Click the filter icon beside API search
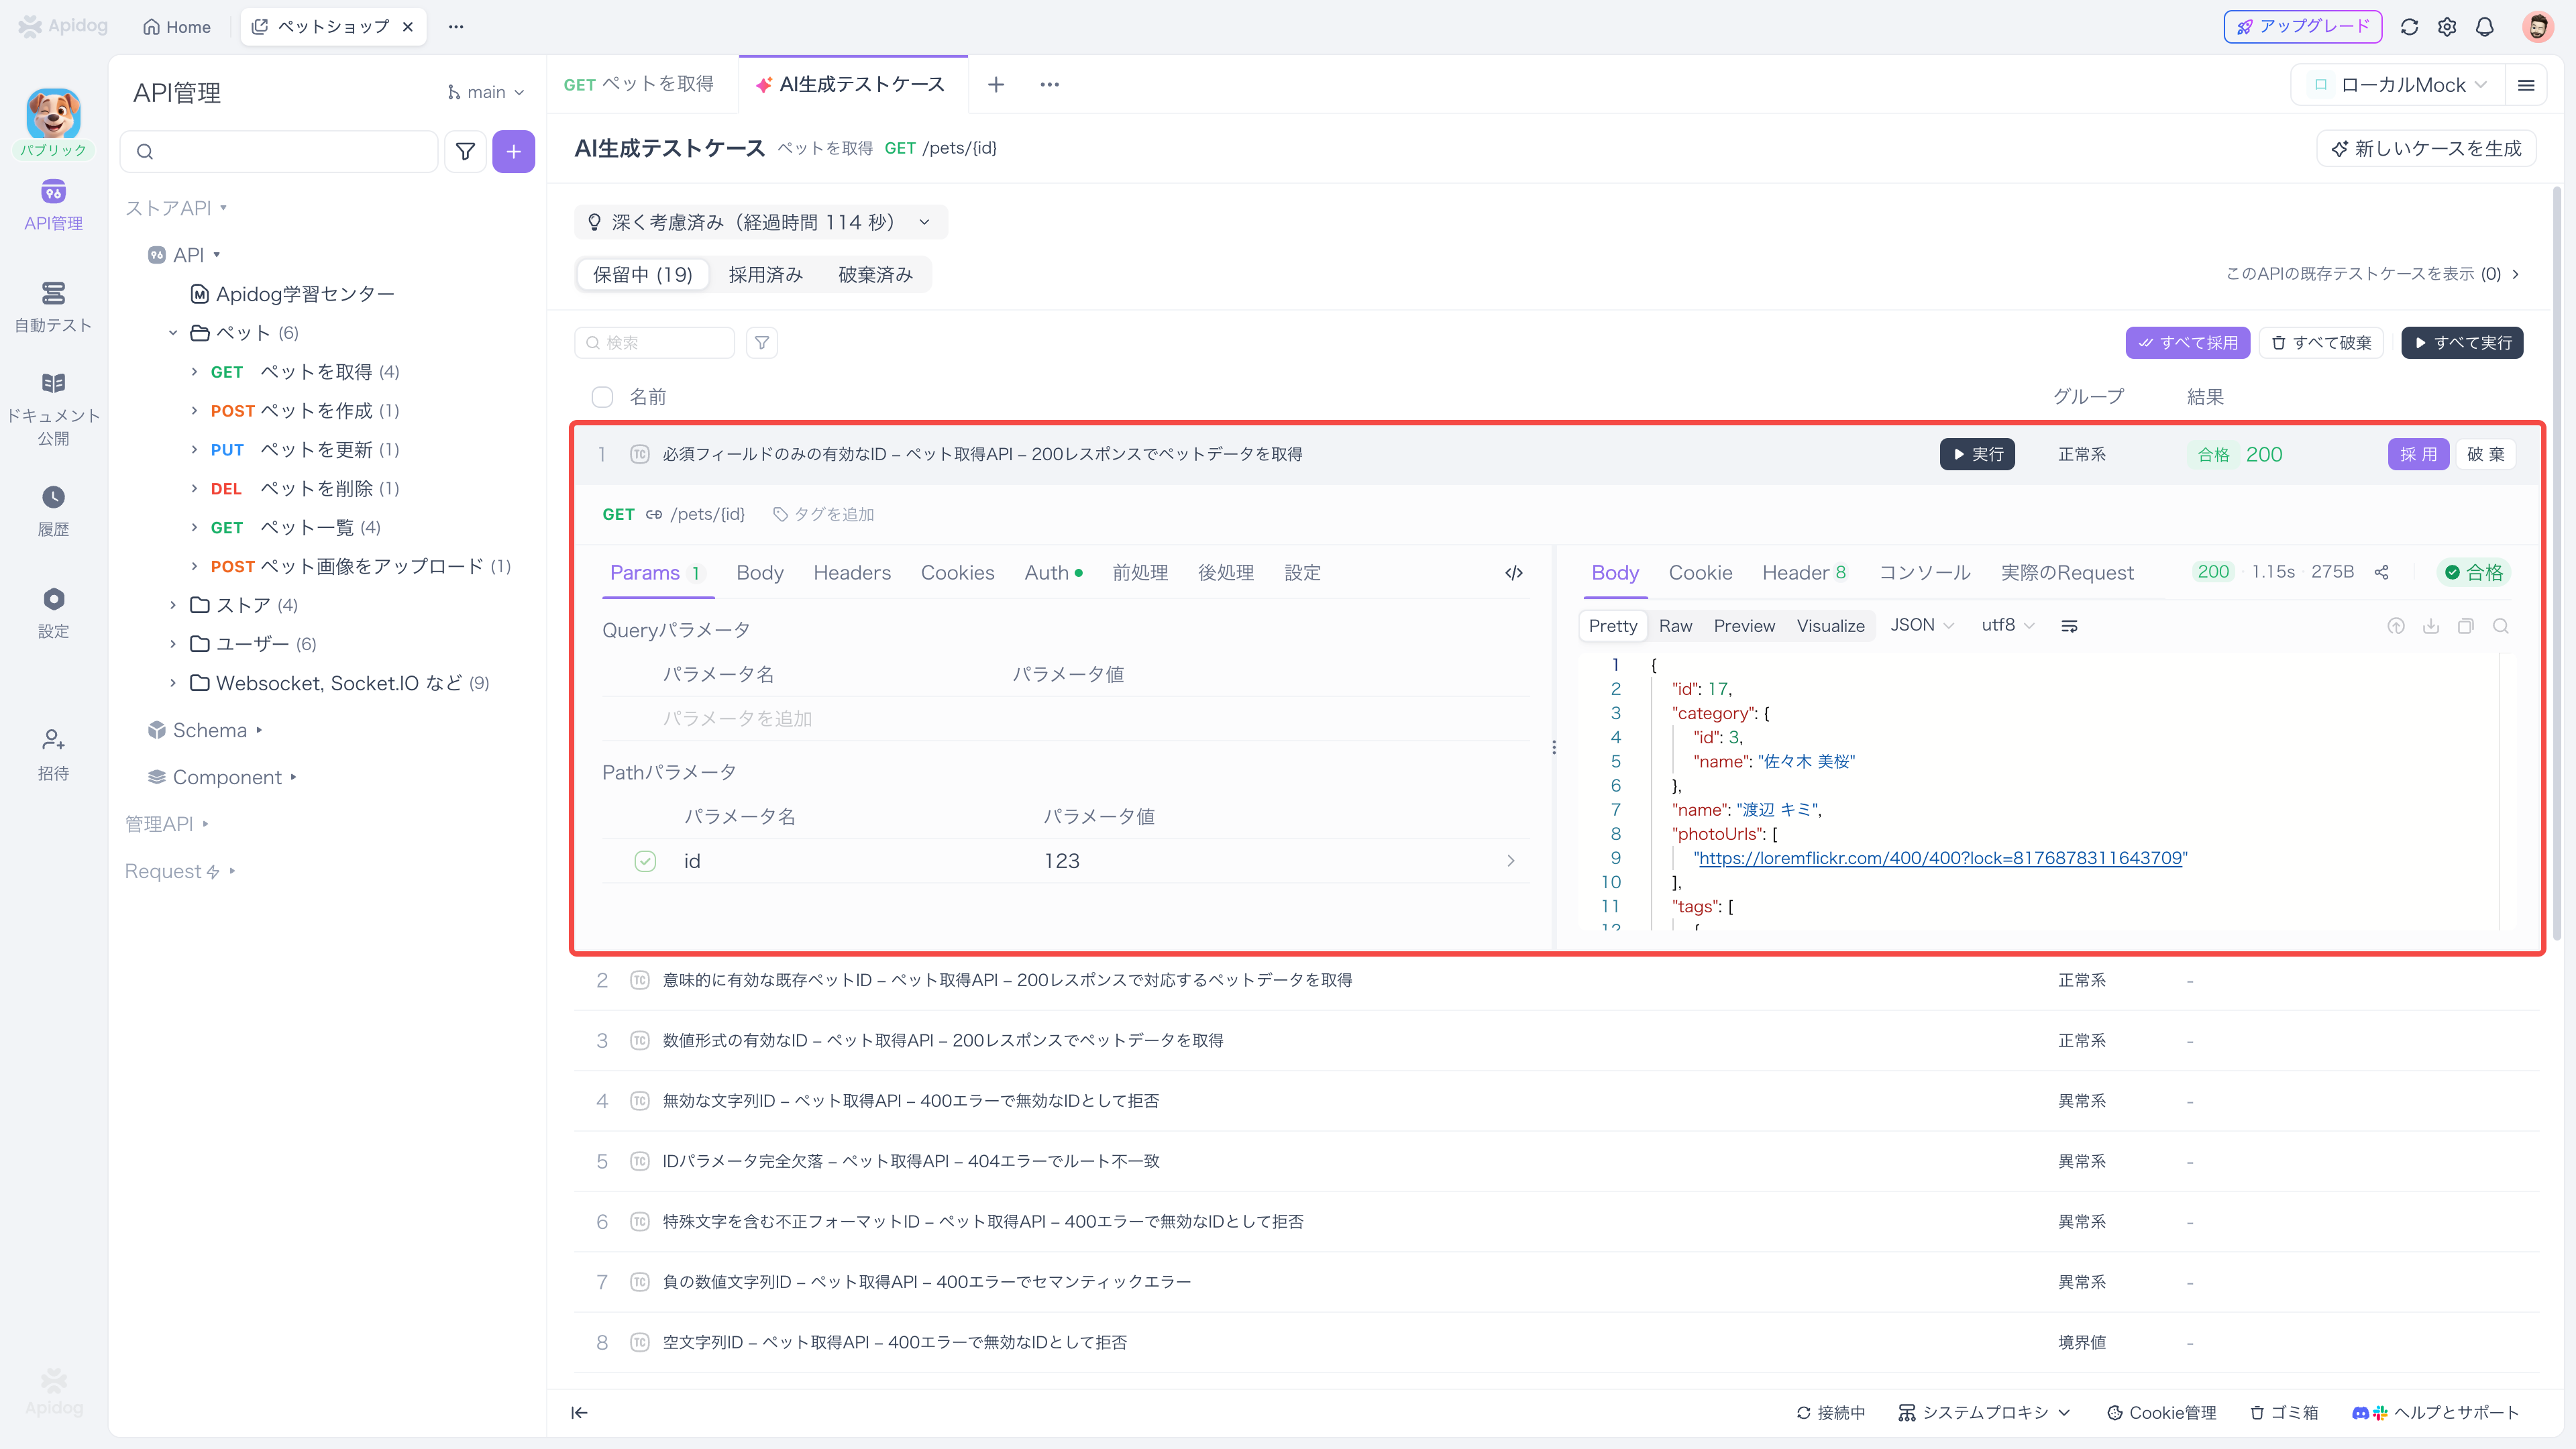The image size is (2576, 1449). click(465, 151)
